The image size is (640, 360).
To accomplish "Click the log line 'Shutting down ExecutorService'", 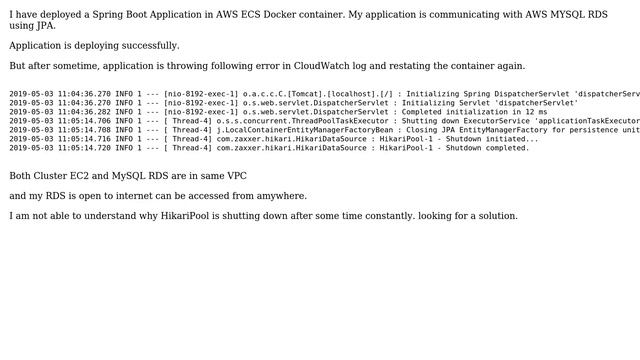I will point(324,121).
